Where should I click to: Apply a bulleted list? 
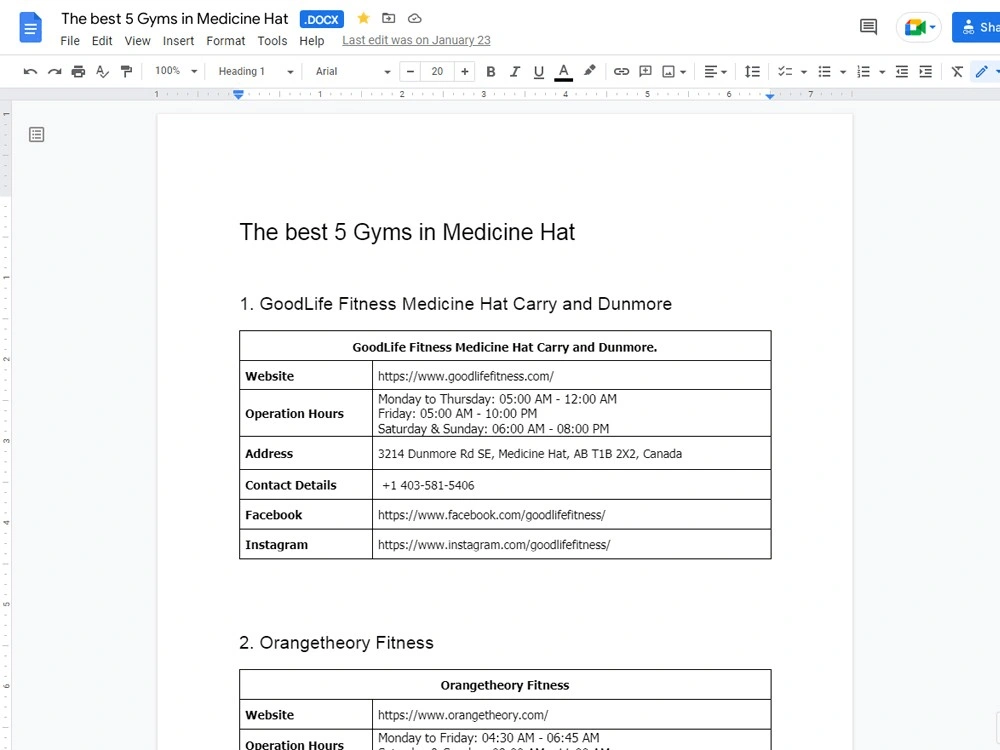825,71
